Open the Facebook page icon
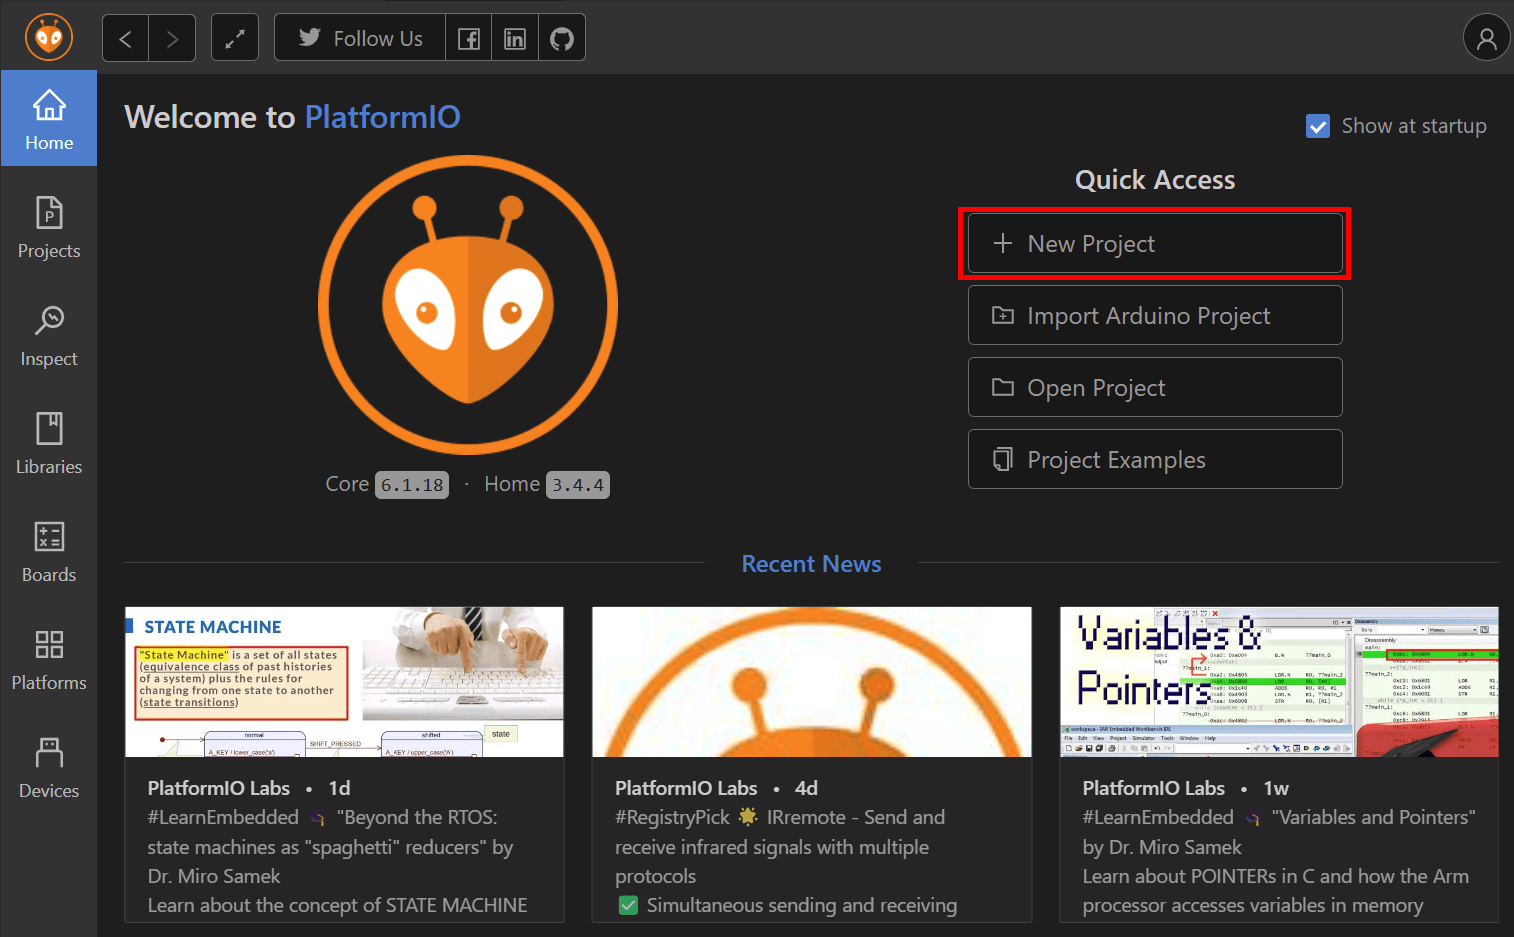1514x937 pixels. pos(468,38)
